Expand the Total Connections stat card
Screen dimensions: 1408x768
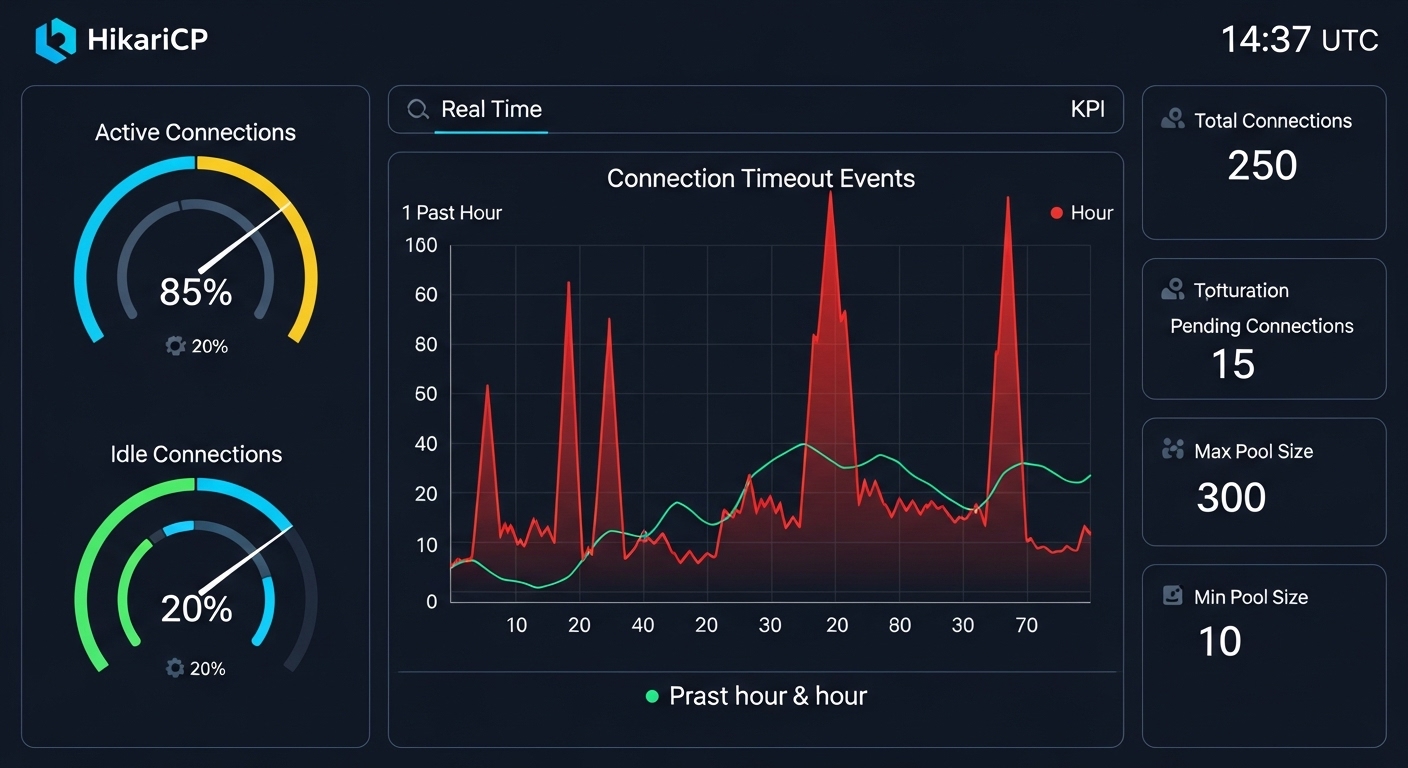point(1263,163)
